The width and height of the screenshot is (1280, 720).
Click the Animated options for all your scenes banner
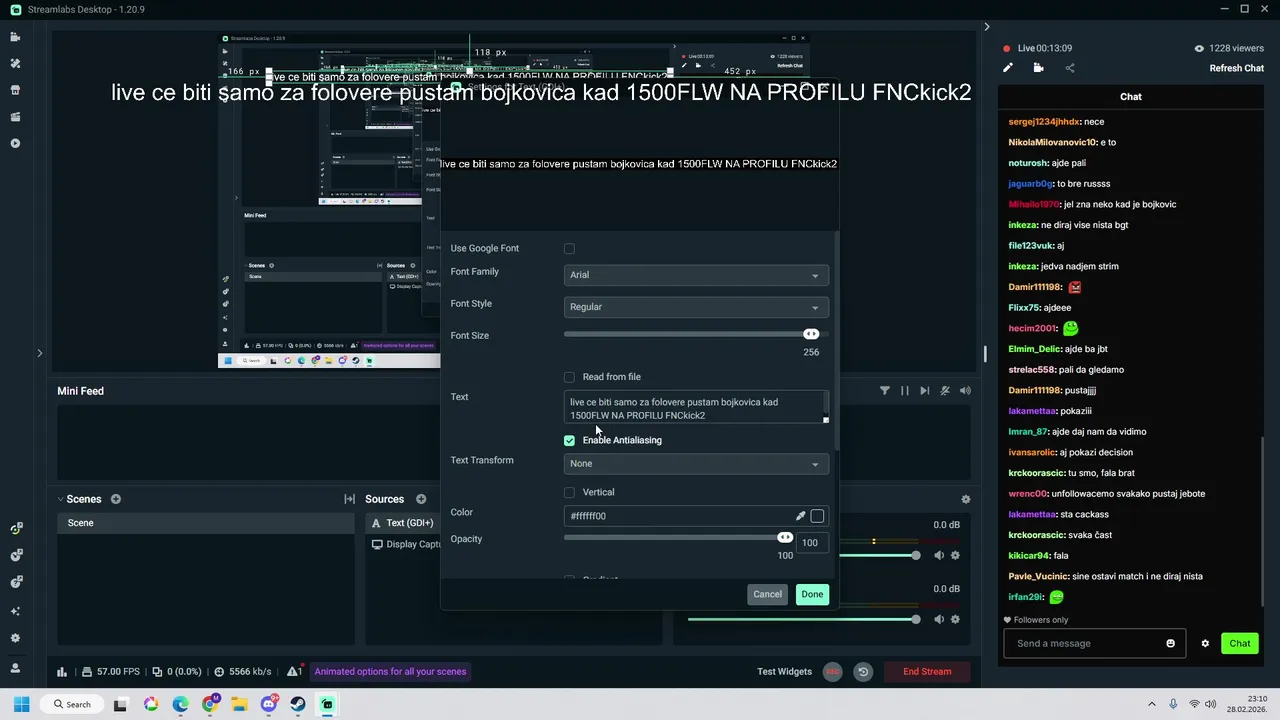[x=390, y=672]
